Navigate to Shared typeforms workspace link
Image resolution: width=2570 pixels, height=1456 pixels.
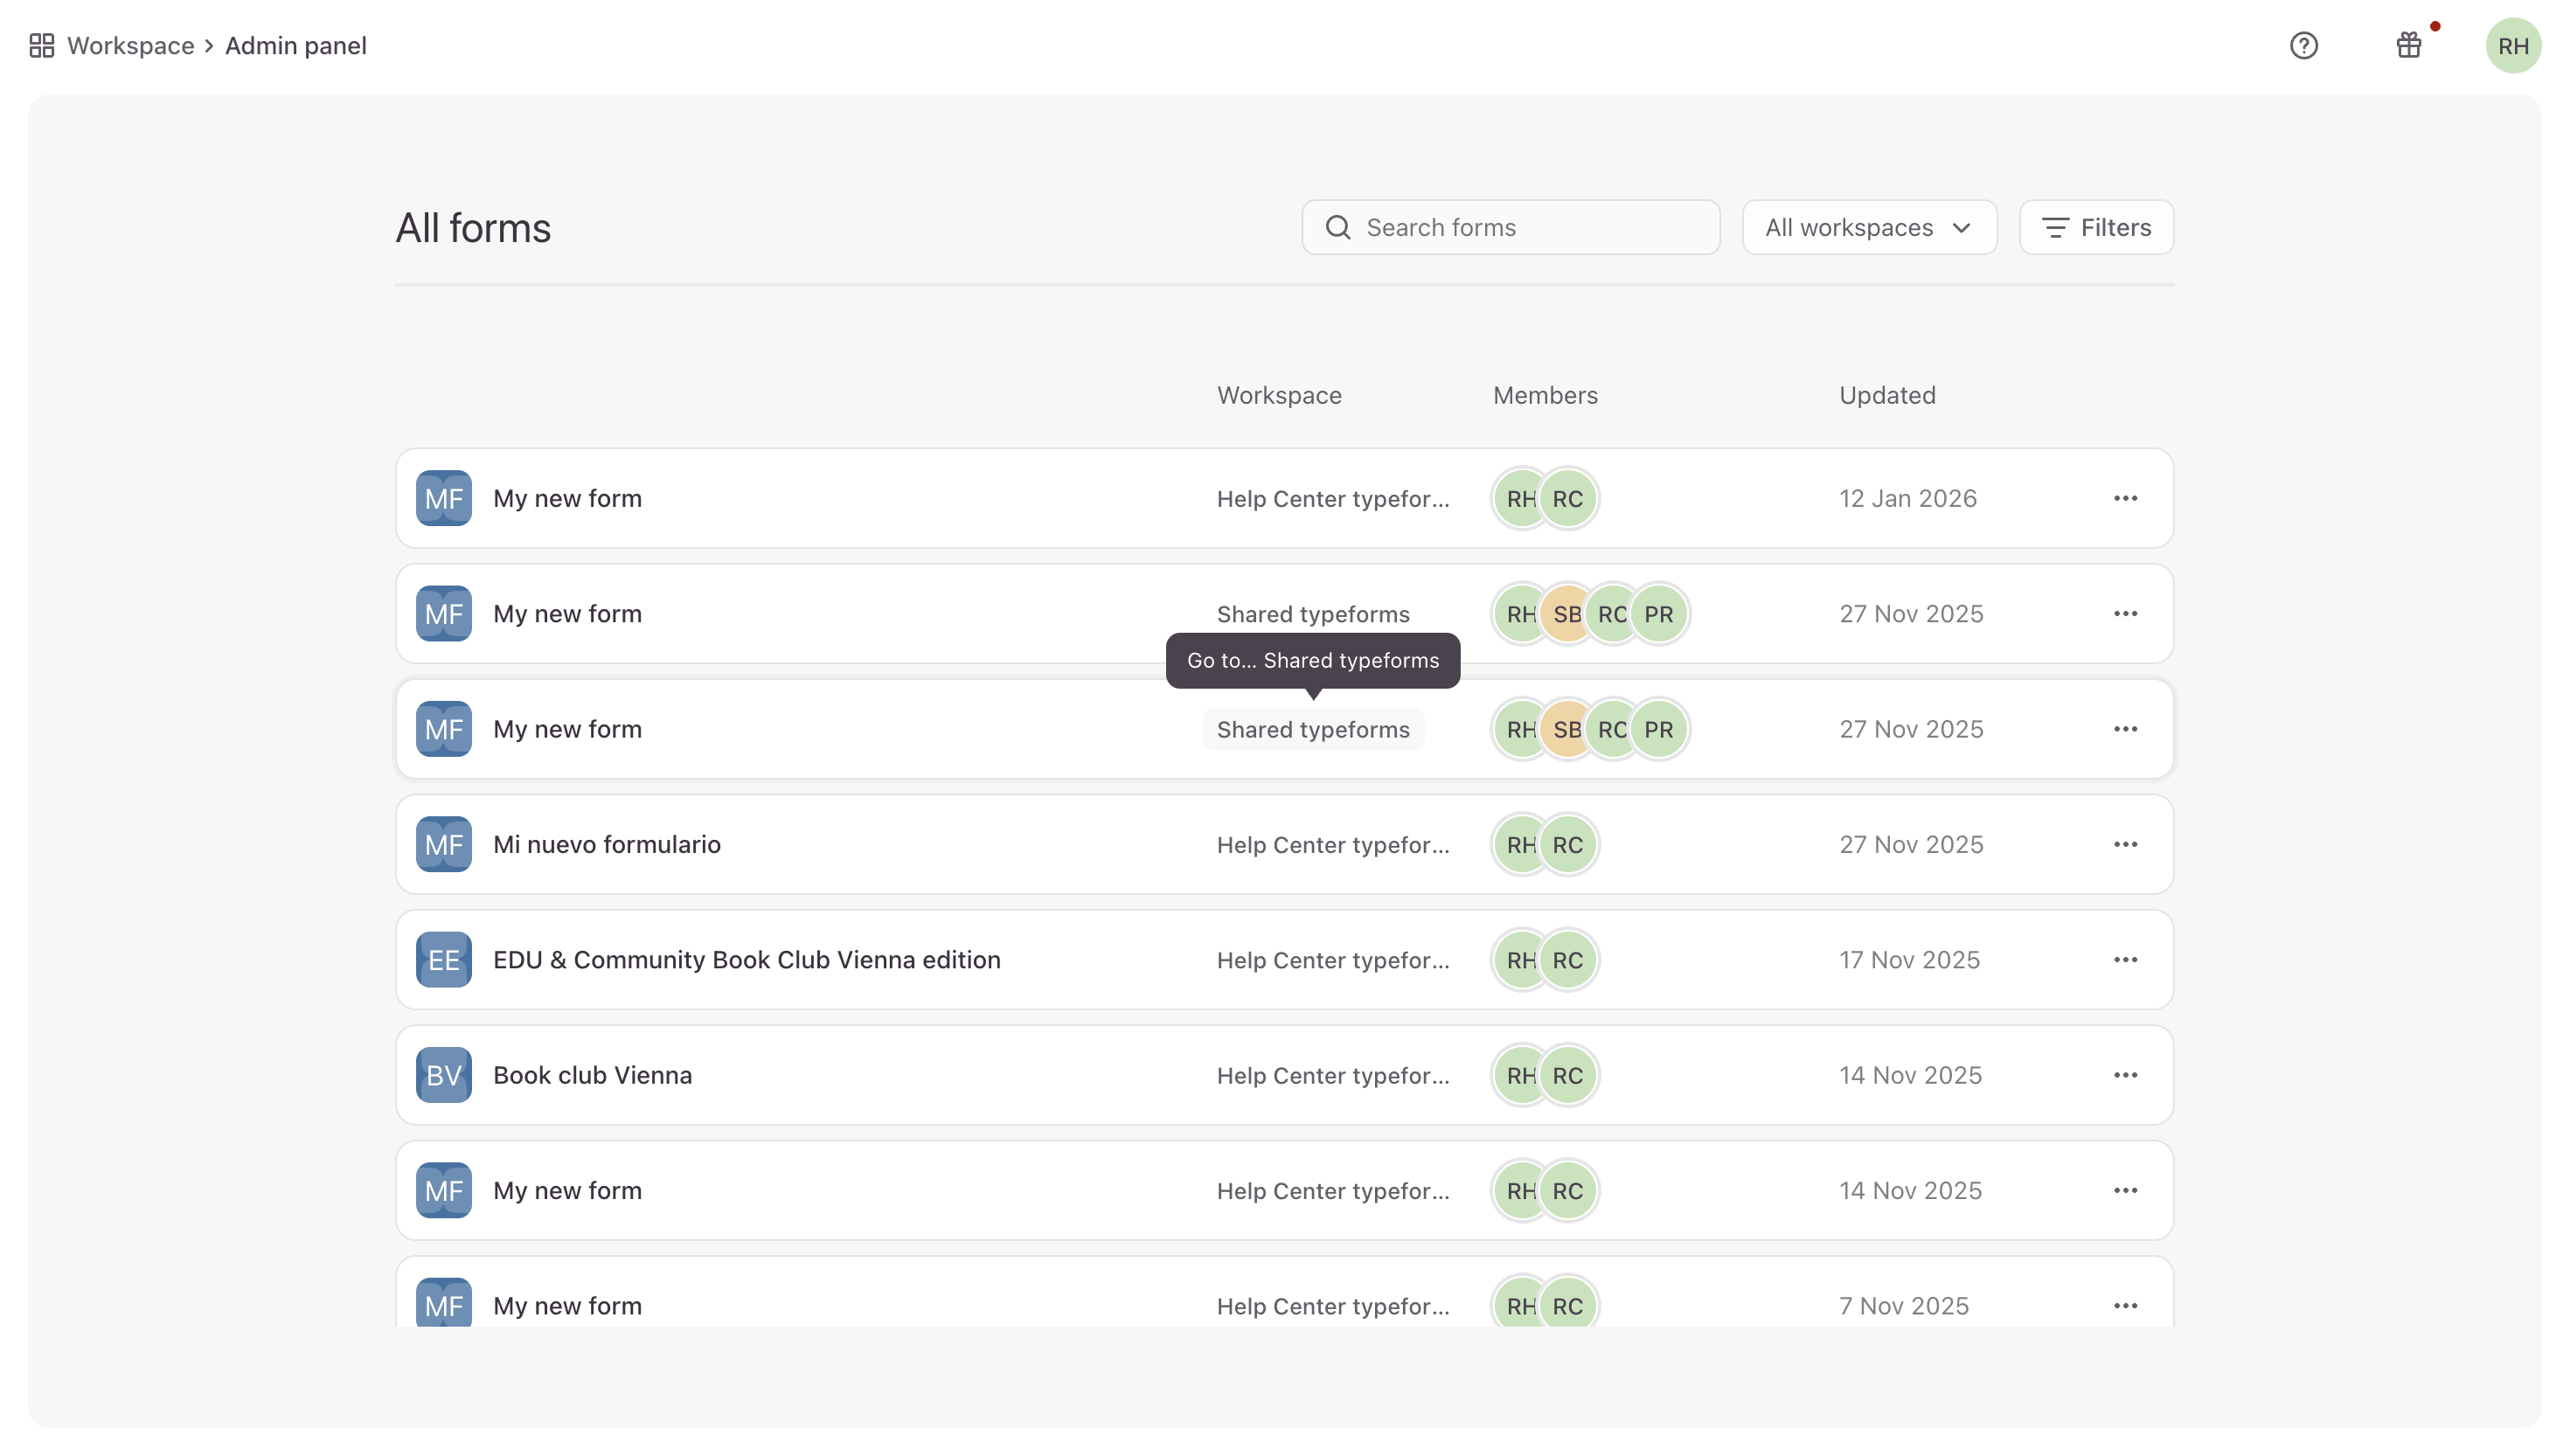coord(1312,729)
